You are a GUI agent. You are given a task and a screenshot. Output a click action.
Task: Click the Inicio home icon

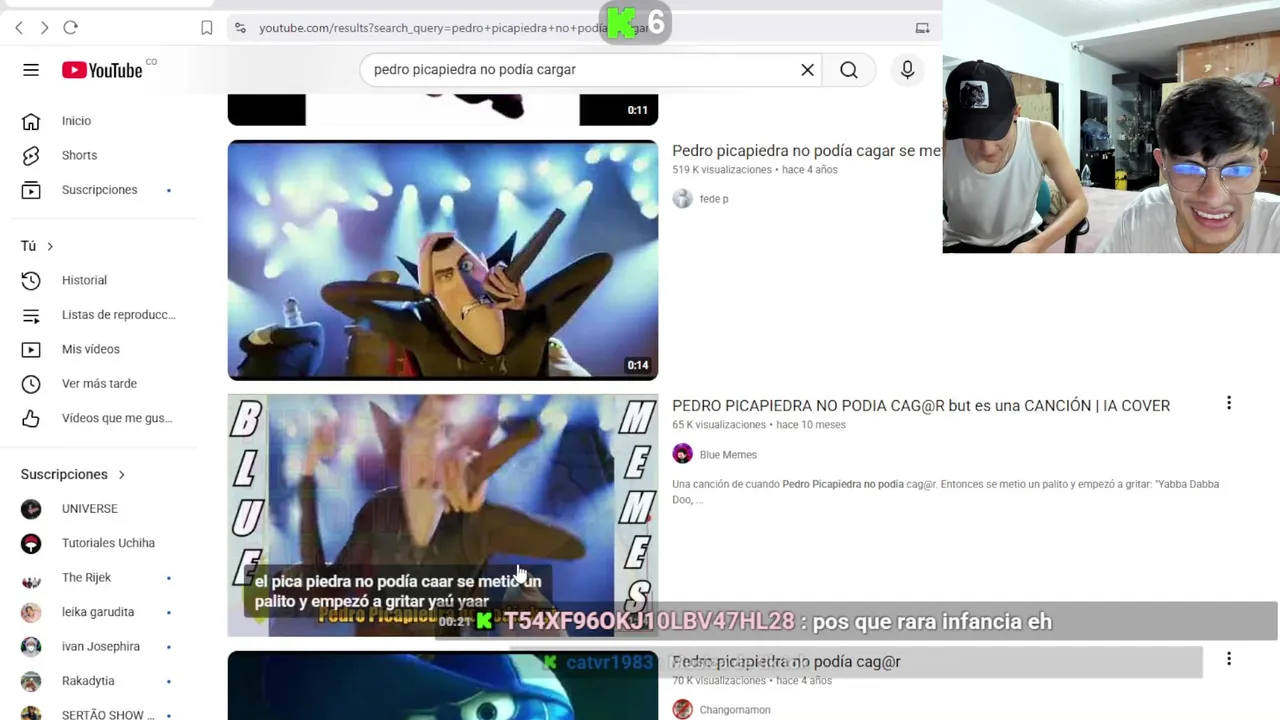pos(31,121)
